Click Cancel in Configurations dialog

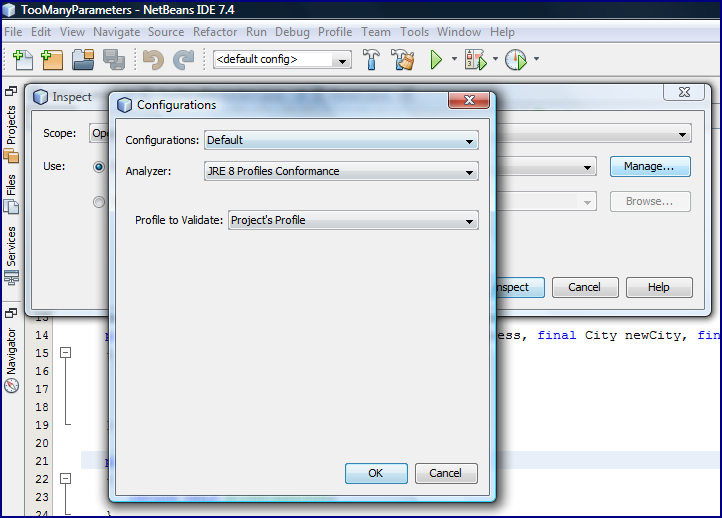(446, 473)
